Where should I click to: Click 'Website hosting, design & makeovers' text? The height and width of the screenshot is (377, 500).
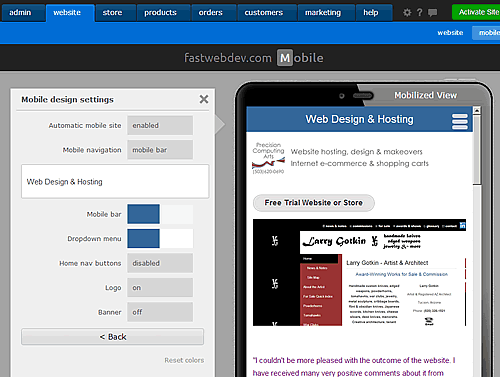pos(356,152)
